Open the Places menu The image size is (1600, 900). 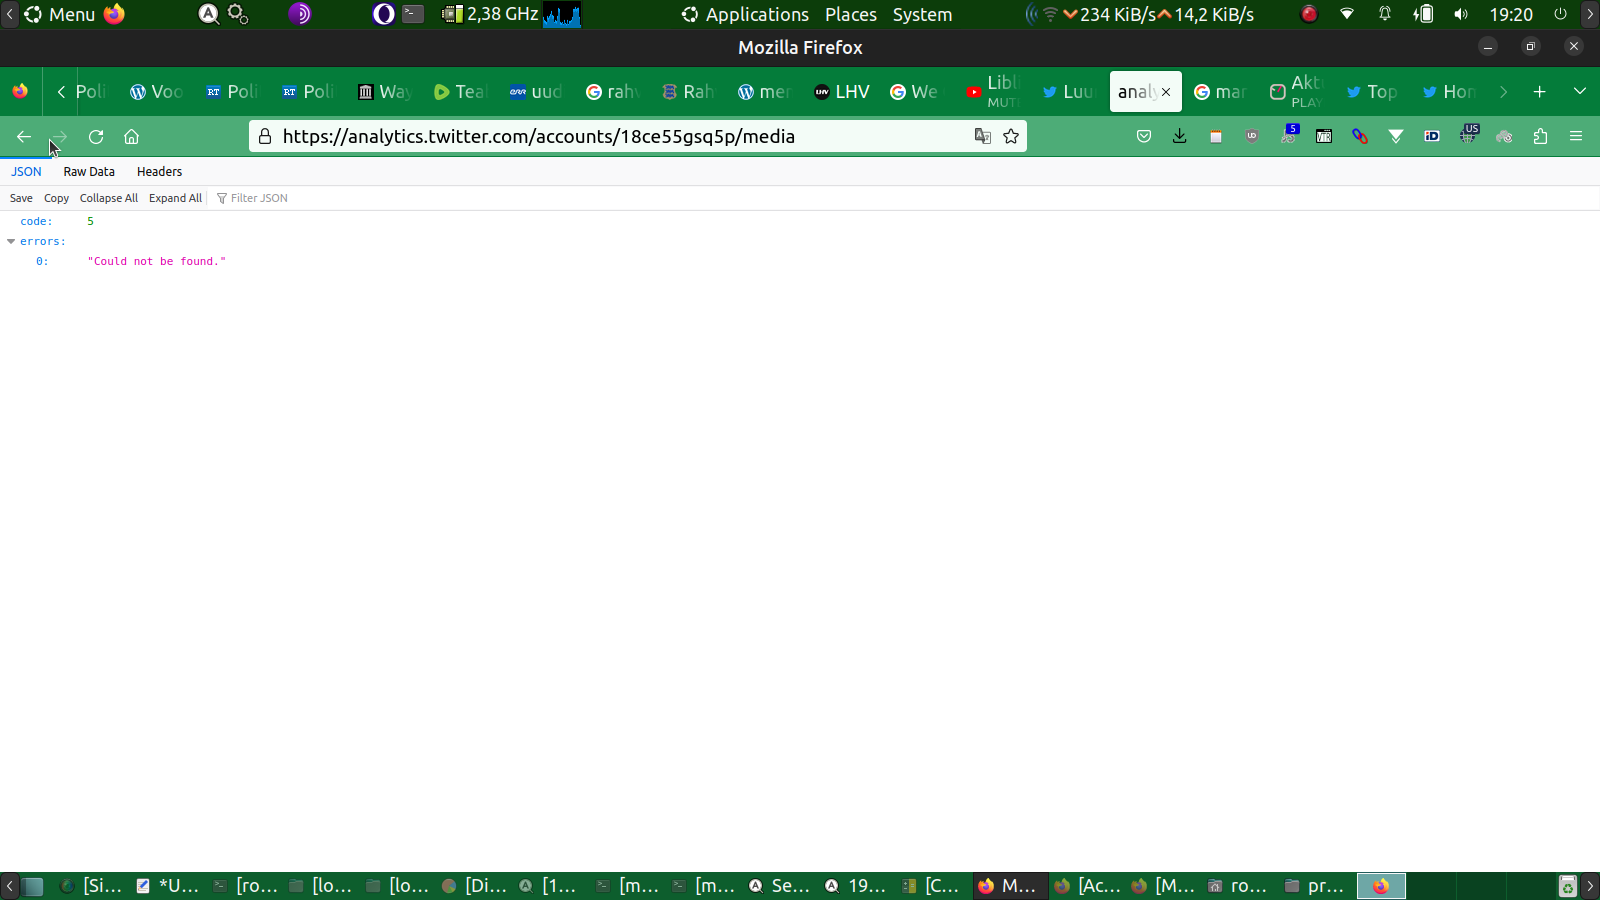(851, 14)
